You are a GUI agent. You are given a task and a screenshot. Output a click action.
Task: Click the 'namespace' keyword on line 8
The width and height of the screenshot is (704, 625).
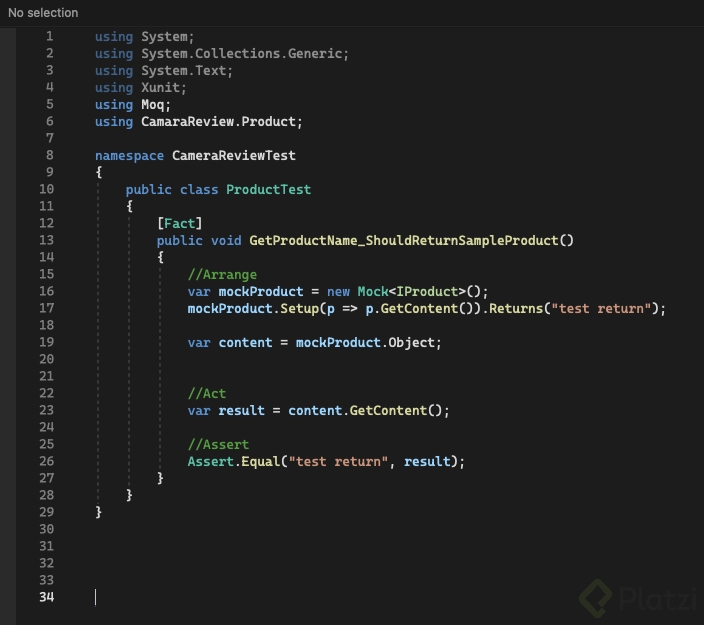tap(129, 155)
